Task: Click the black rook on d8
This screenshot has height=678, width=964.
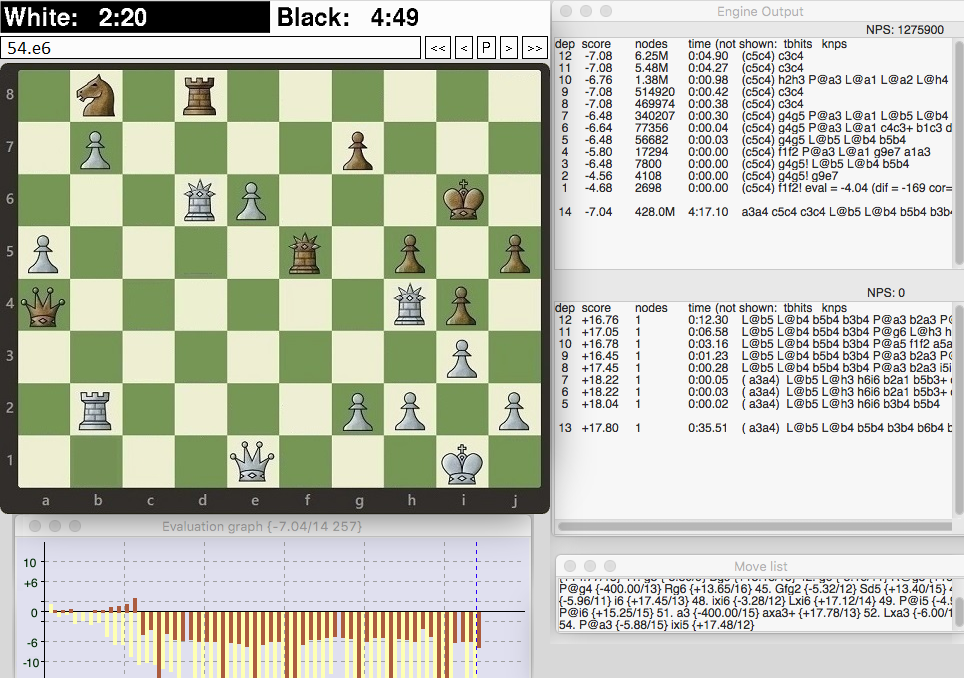Action: 201,98
